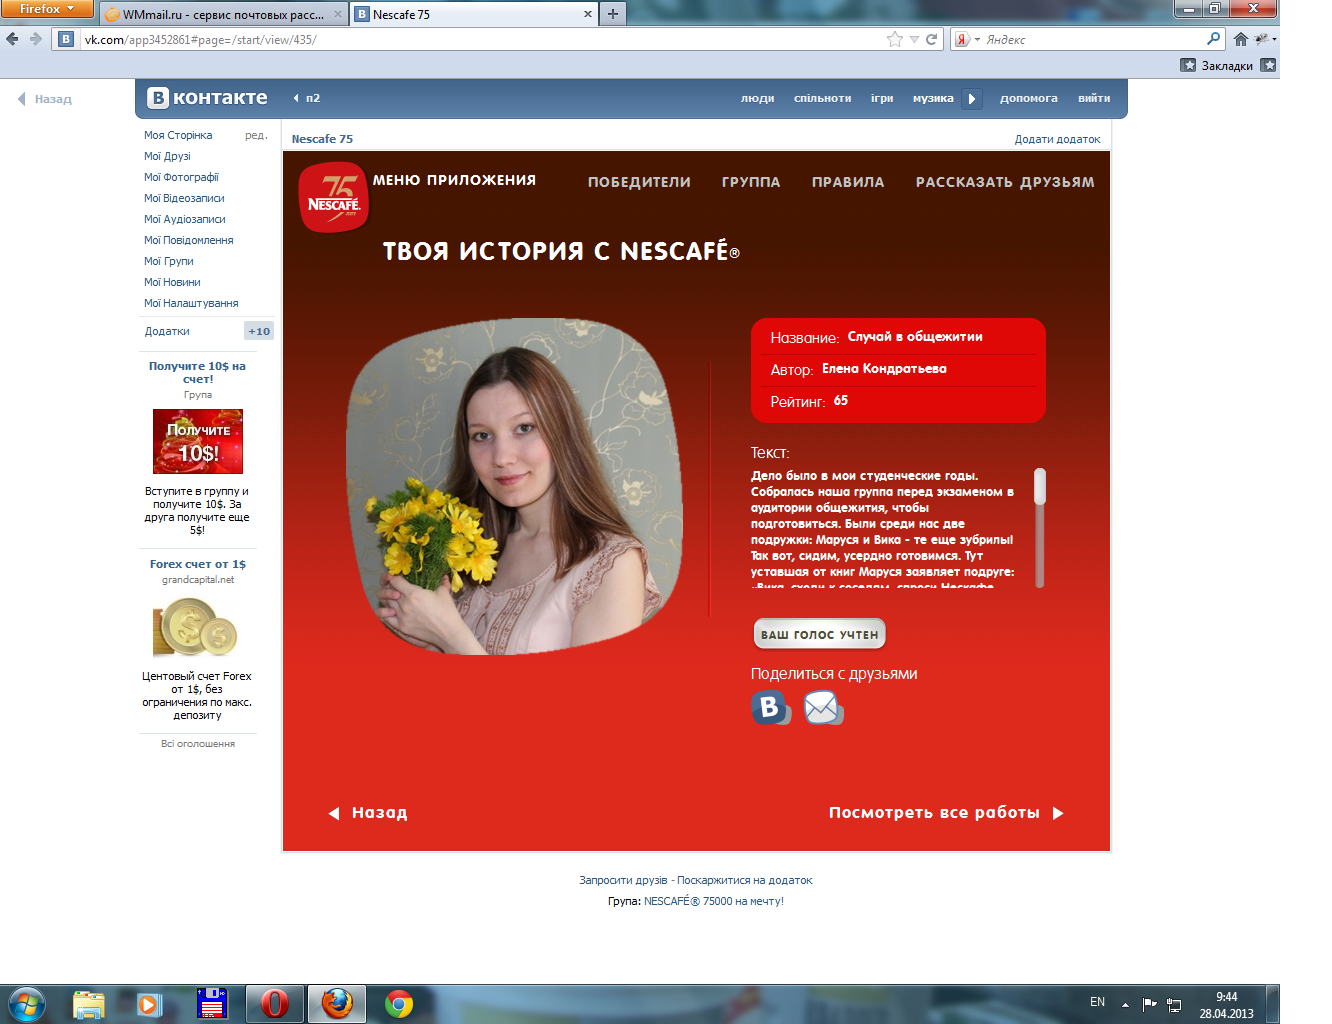This screenshot has height=1024, width=1332.
Task: Click the +10 counter next to Додатки
Action: point(259,331)
